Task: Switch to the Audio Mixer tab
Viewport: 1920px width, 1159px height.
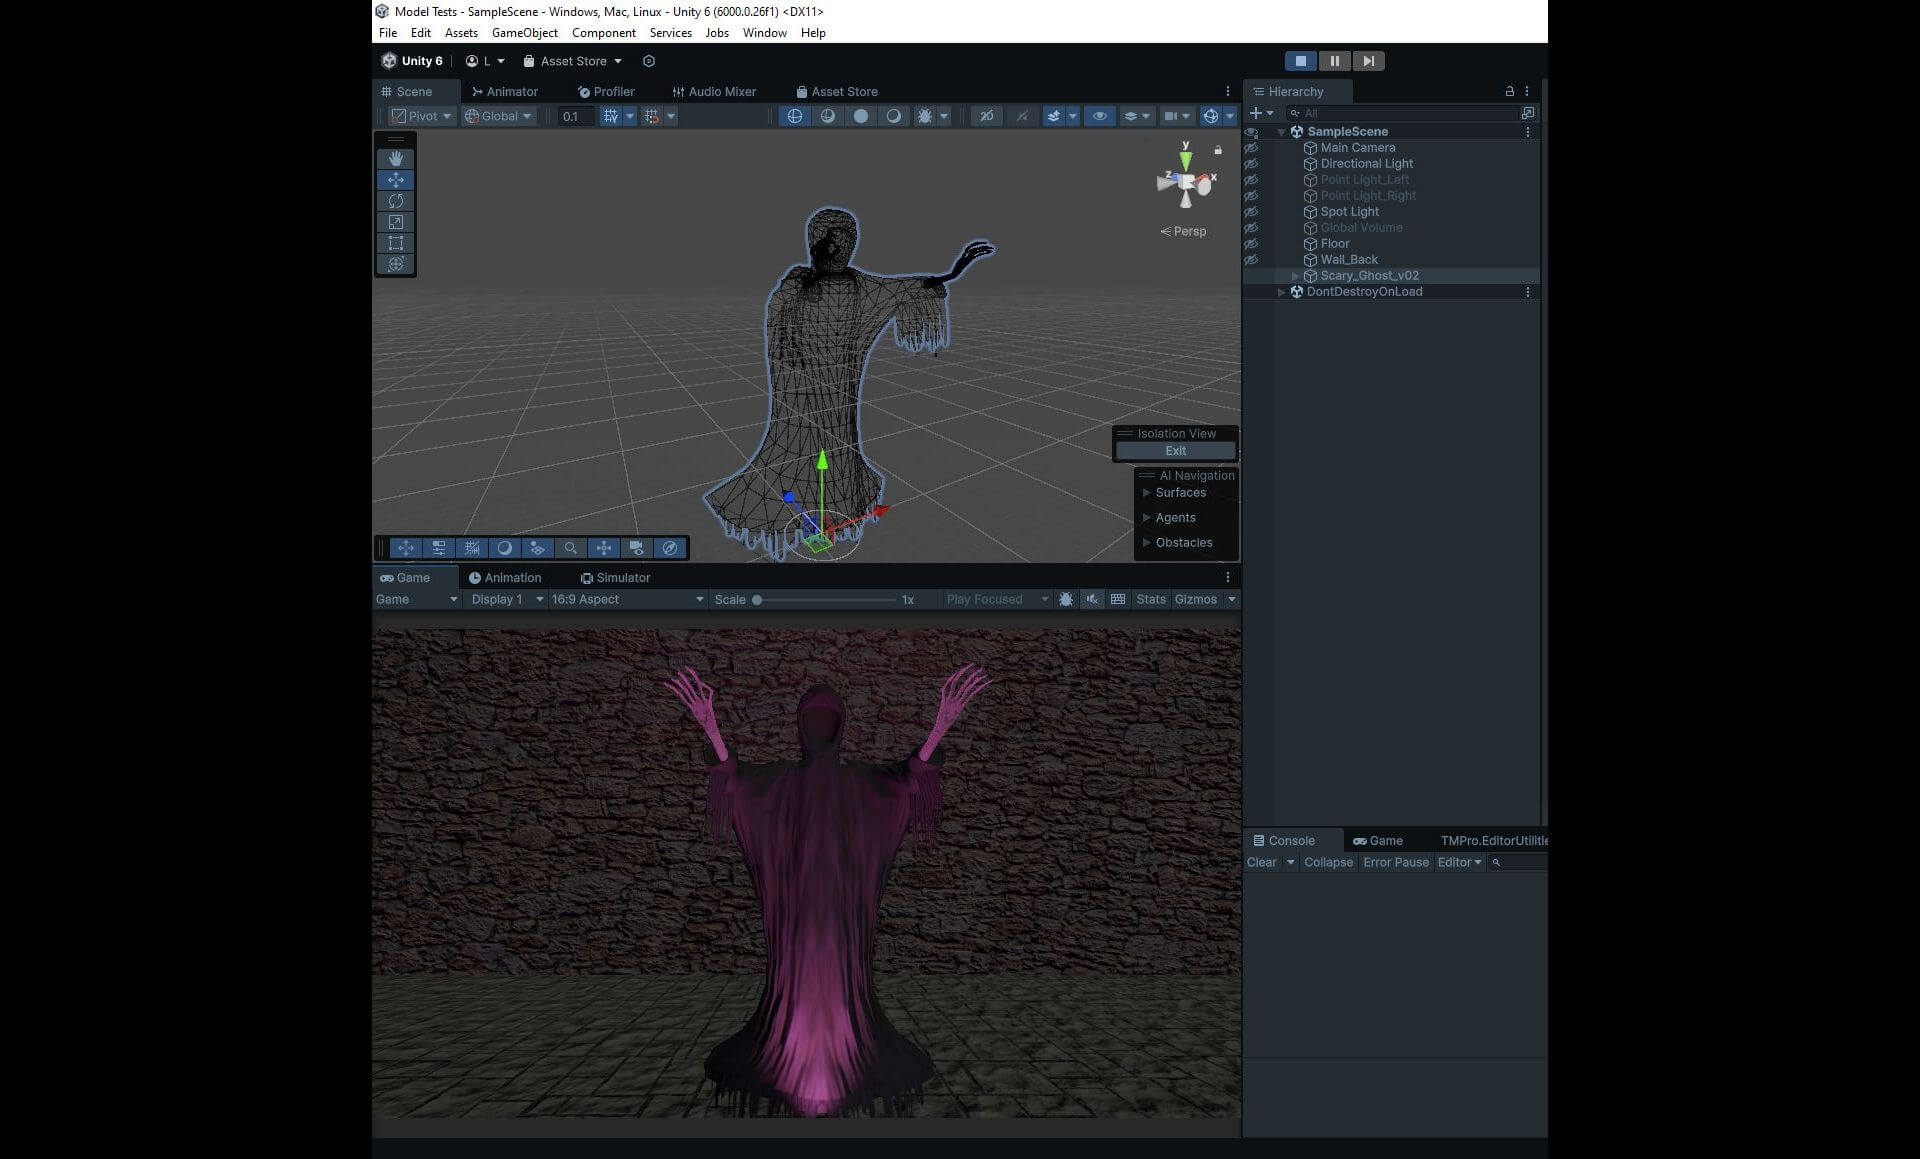Action: [714, 91]
